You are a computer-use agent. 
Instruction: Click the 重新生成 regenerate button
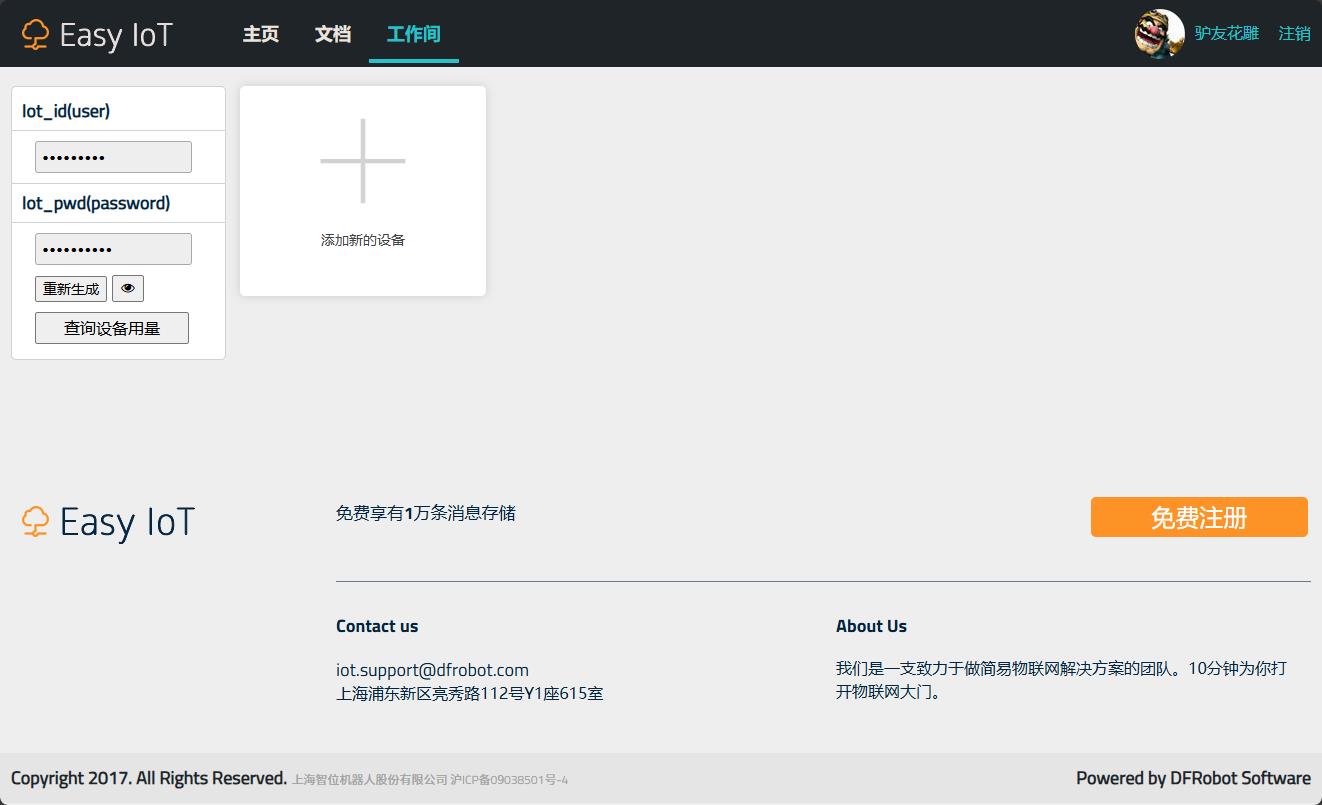[71, 289]
